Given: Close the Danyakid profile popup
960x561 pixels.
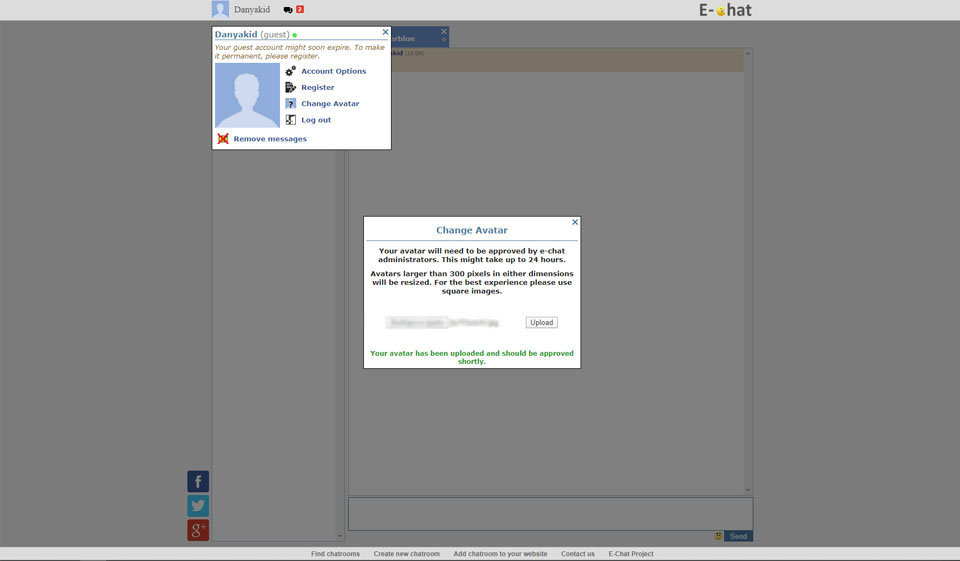Looking at the screenshot, I should click(385, 32).
